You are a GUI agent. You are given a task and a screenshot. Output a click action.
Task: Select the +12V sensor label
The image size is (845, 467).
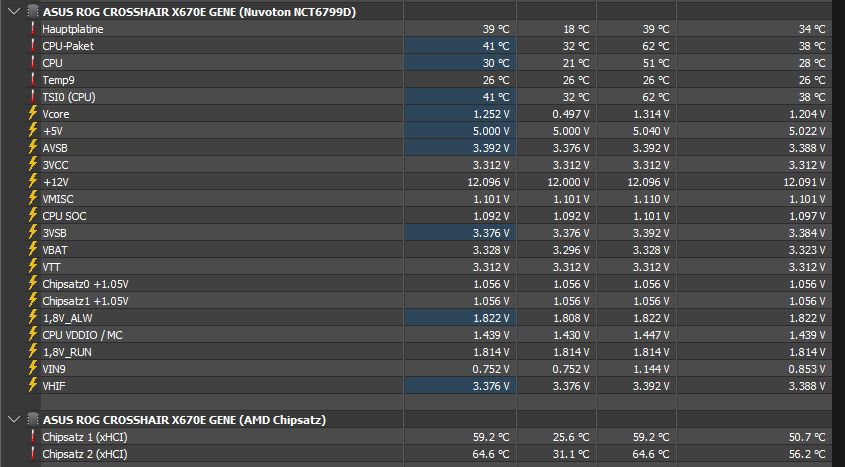point(56,182)
